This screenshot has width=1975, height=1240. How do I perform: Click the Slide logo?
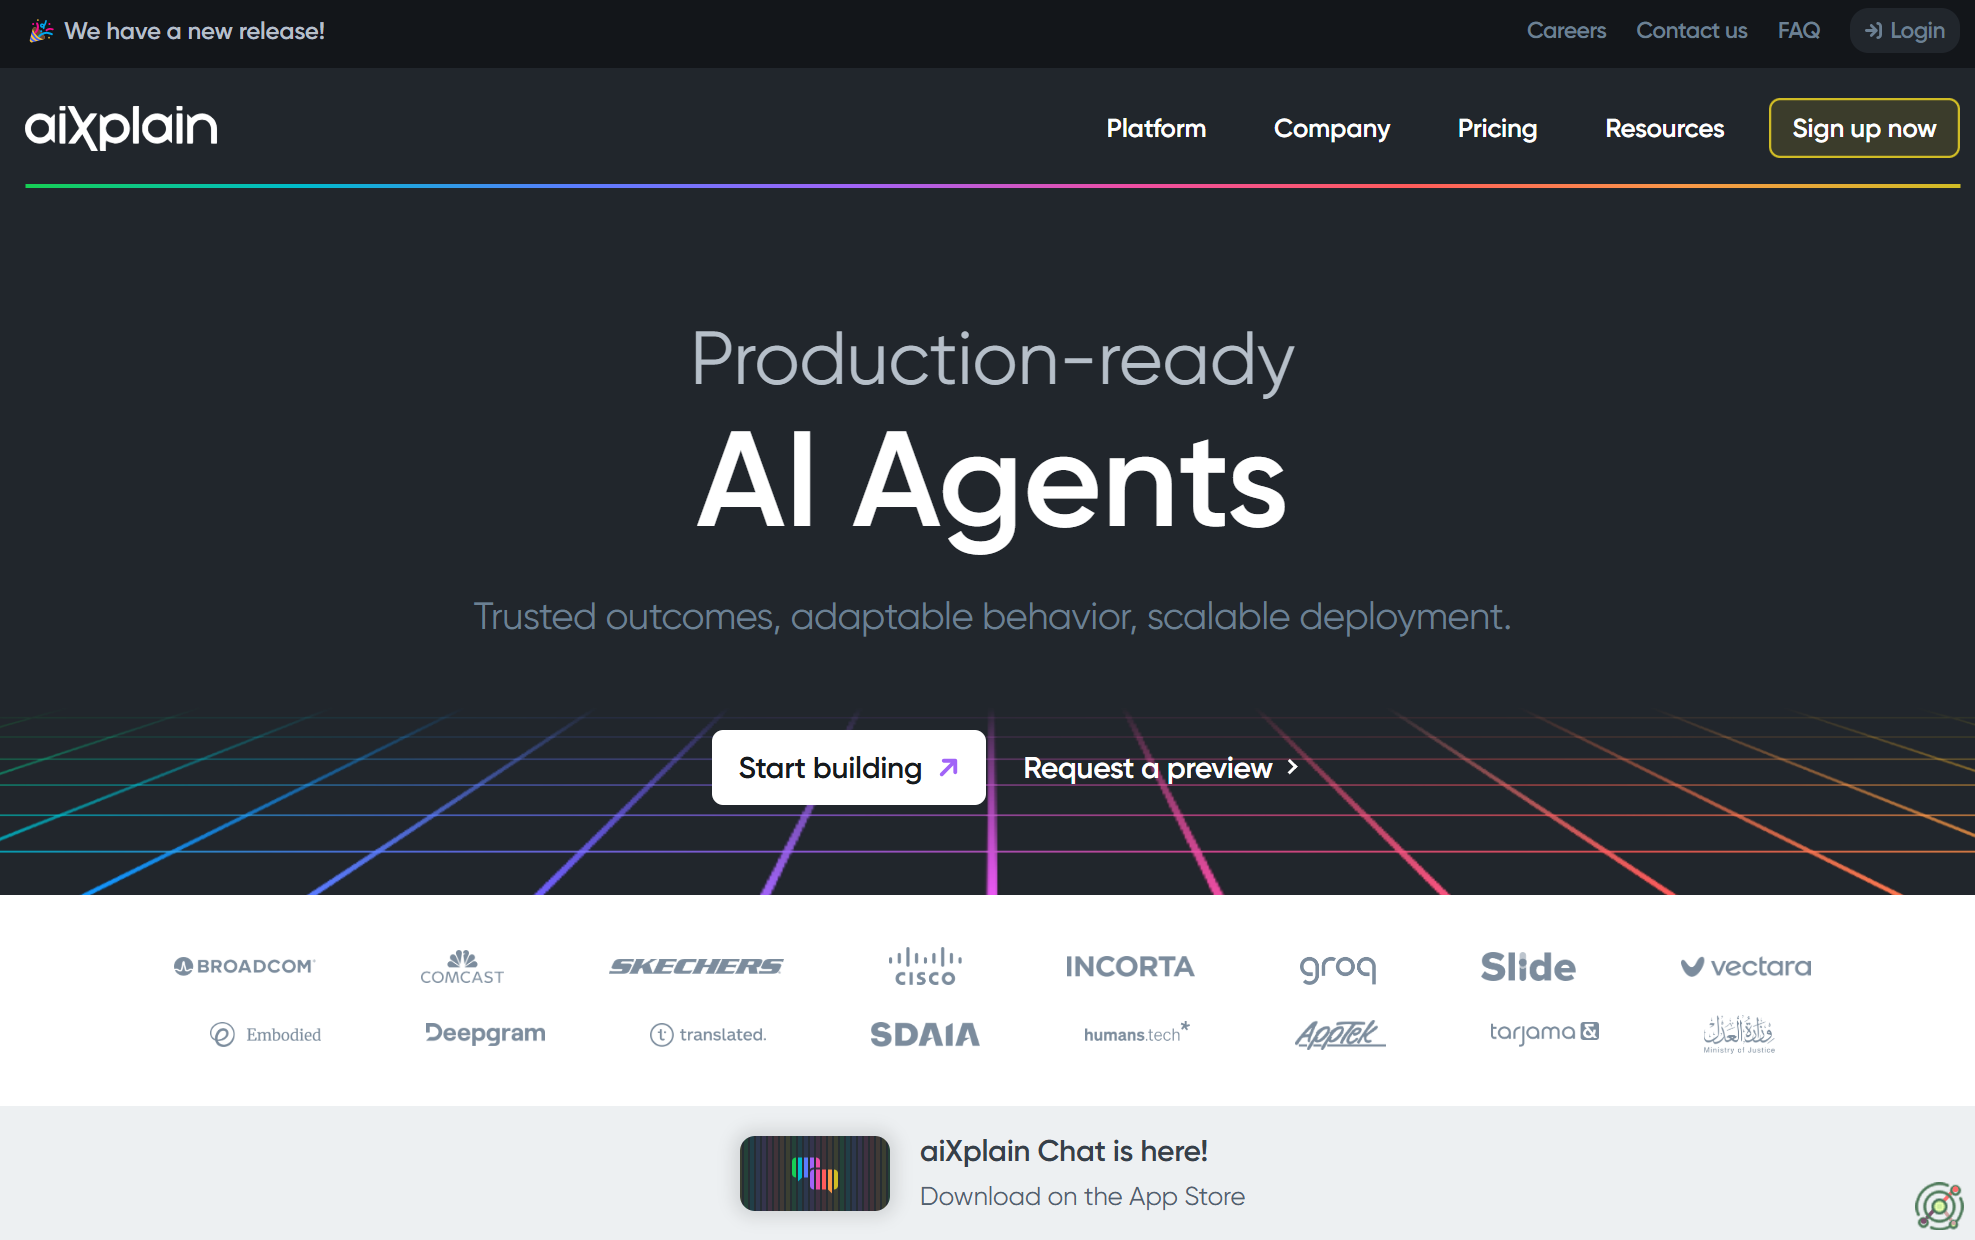1528,967
